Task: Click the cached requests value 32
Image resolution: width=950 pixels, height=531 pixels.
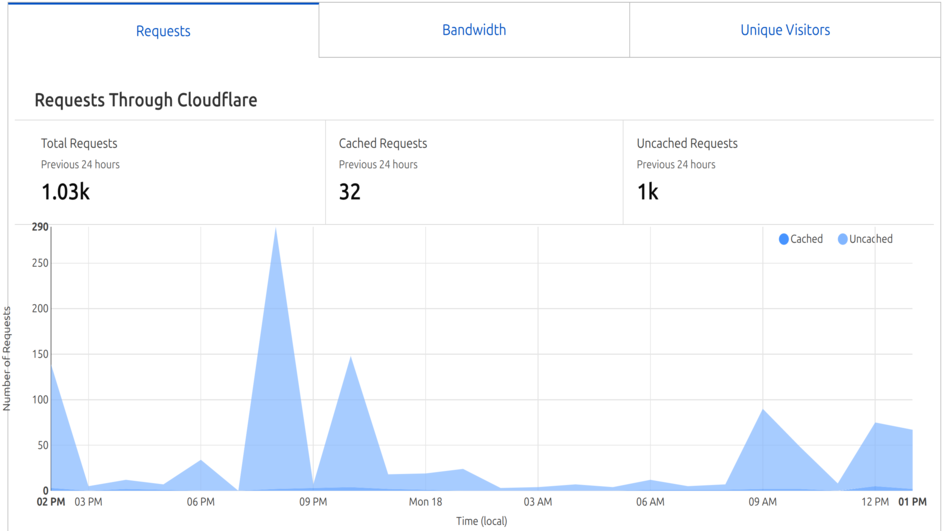Action: tap(349, 192)
